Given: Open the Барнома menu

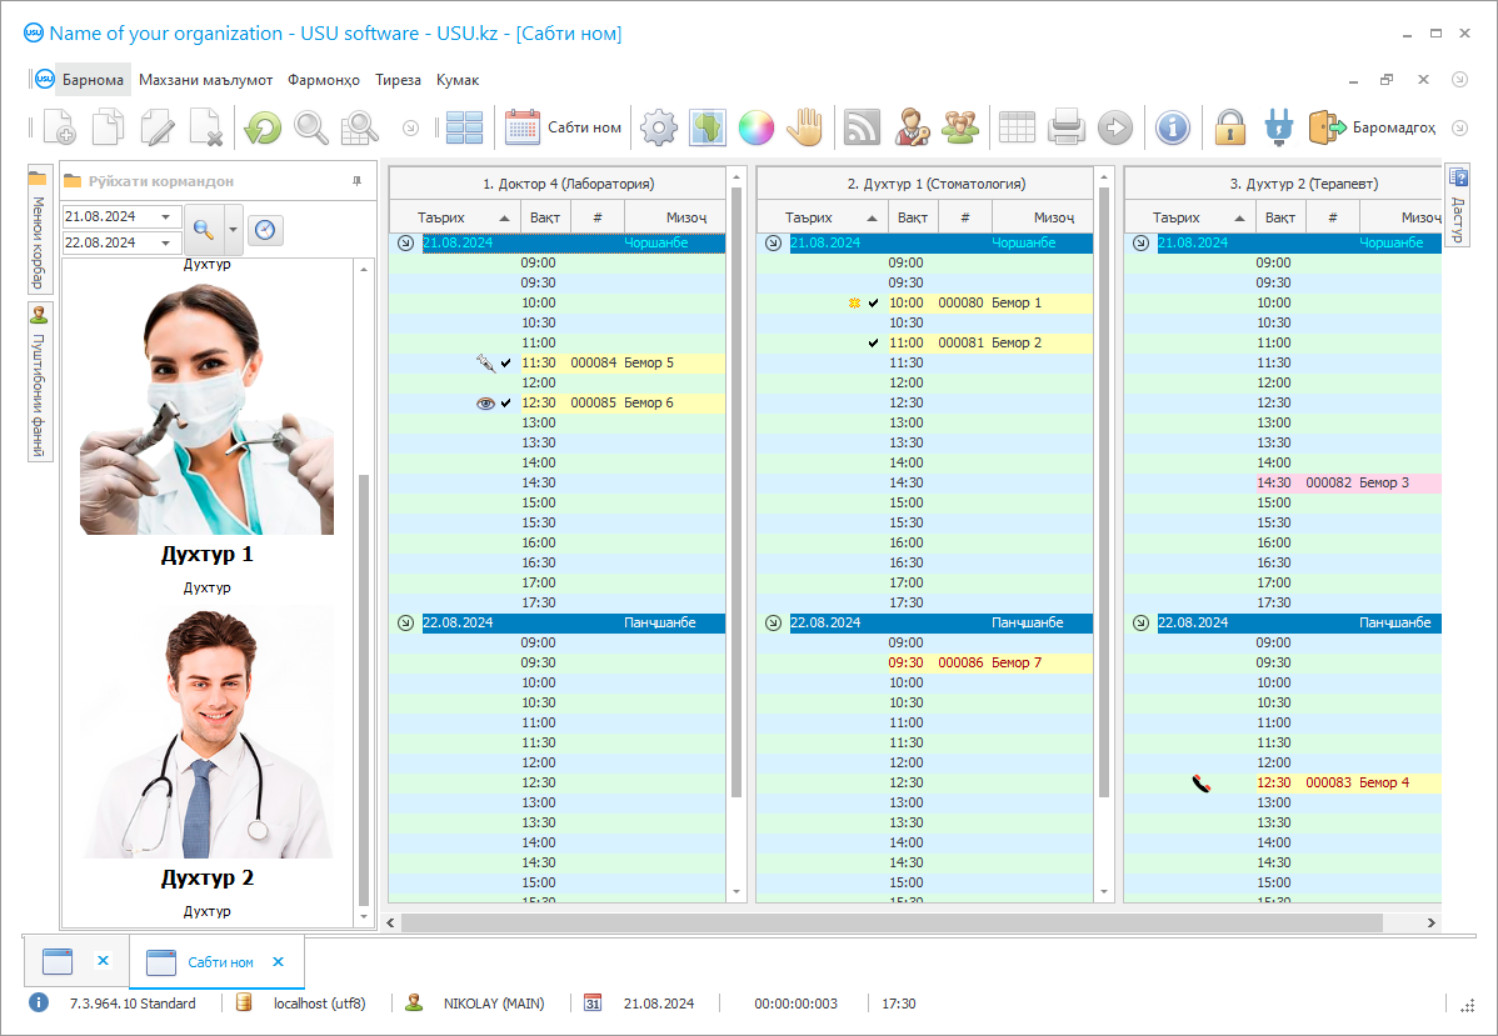Looking at the screenshot, I should [93, 80].
